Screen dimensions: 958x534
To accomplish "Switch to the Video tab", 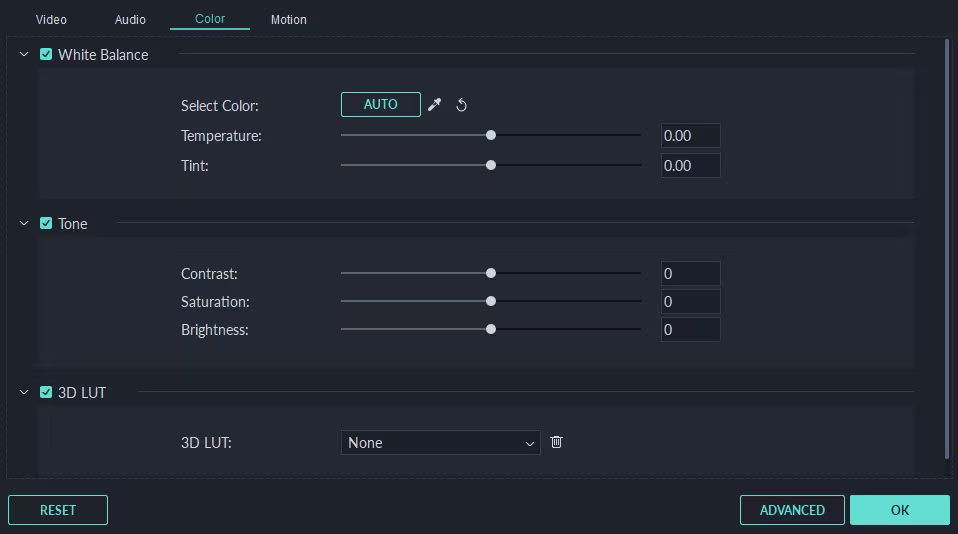I will pos(51,20).
